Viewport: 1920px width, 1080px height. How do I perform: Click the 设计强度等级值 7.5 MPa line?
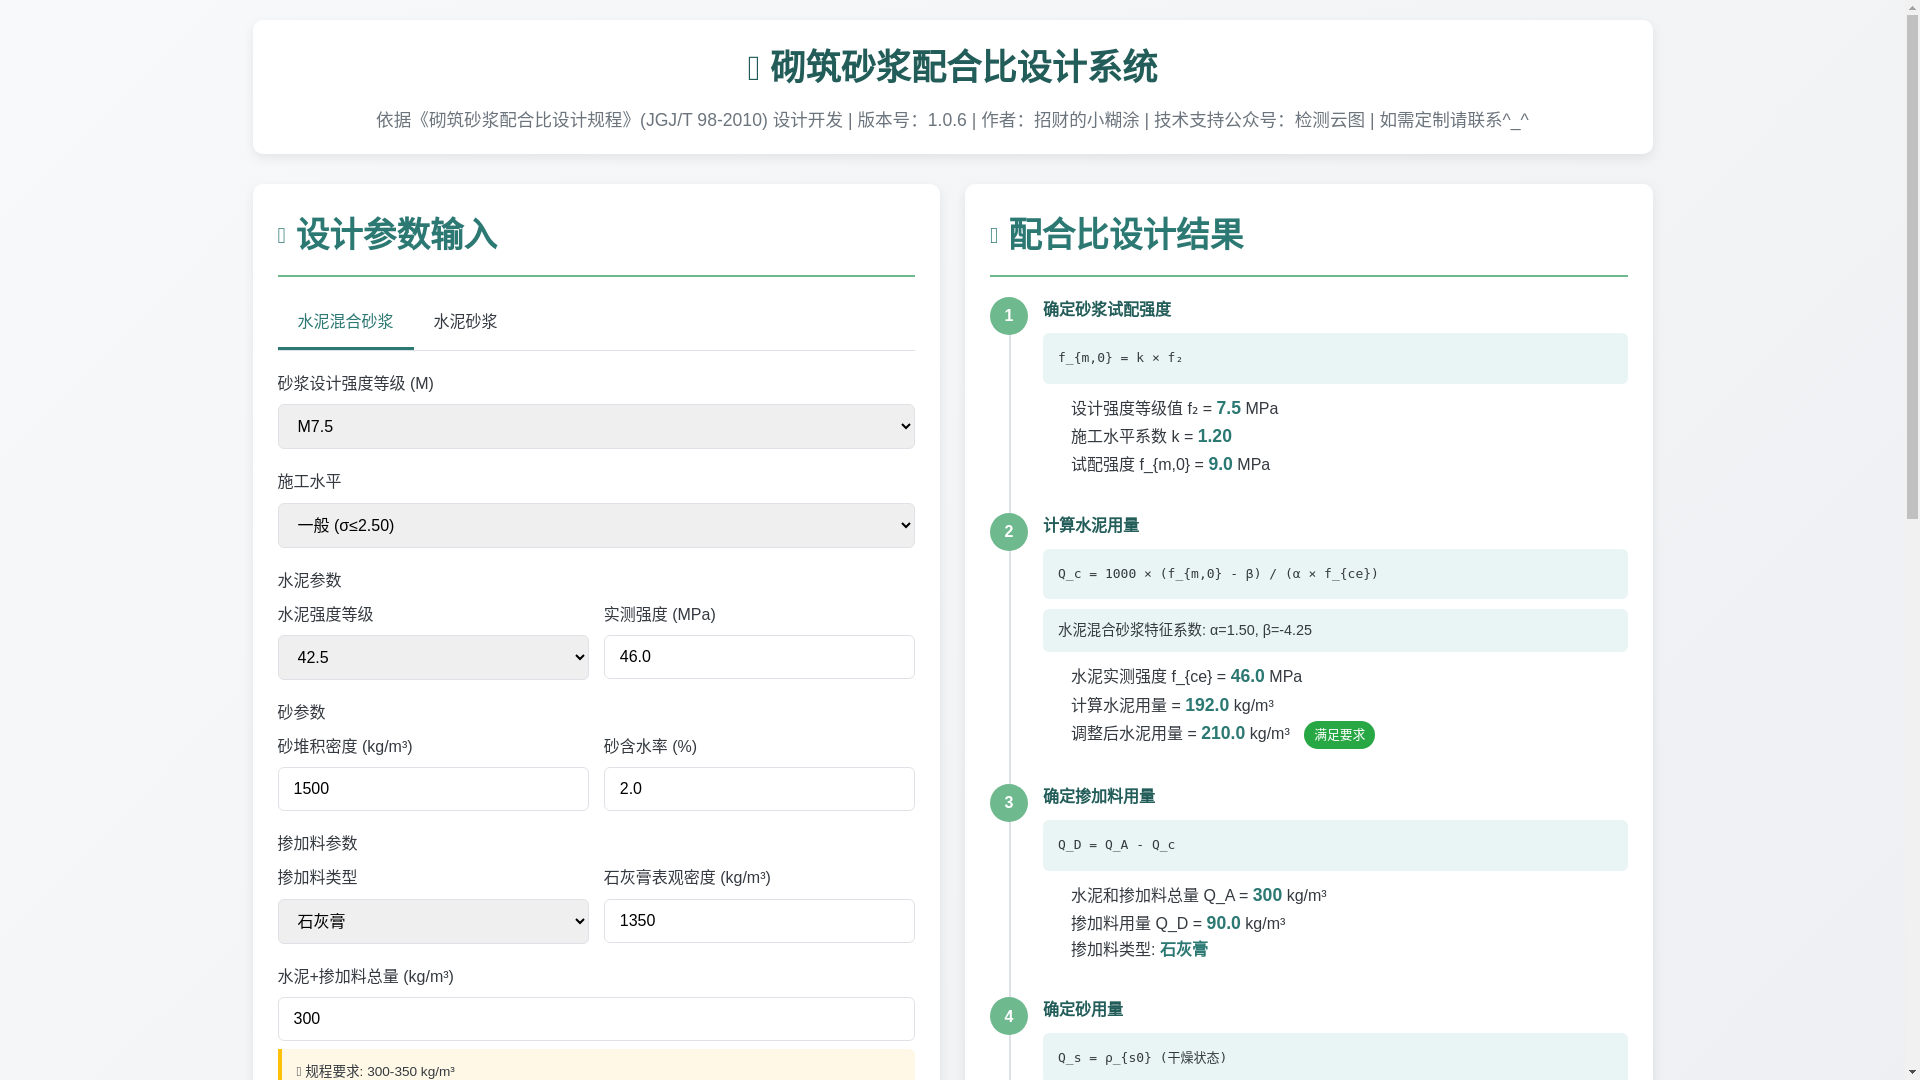(1174, 409)
